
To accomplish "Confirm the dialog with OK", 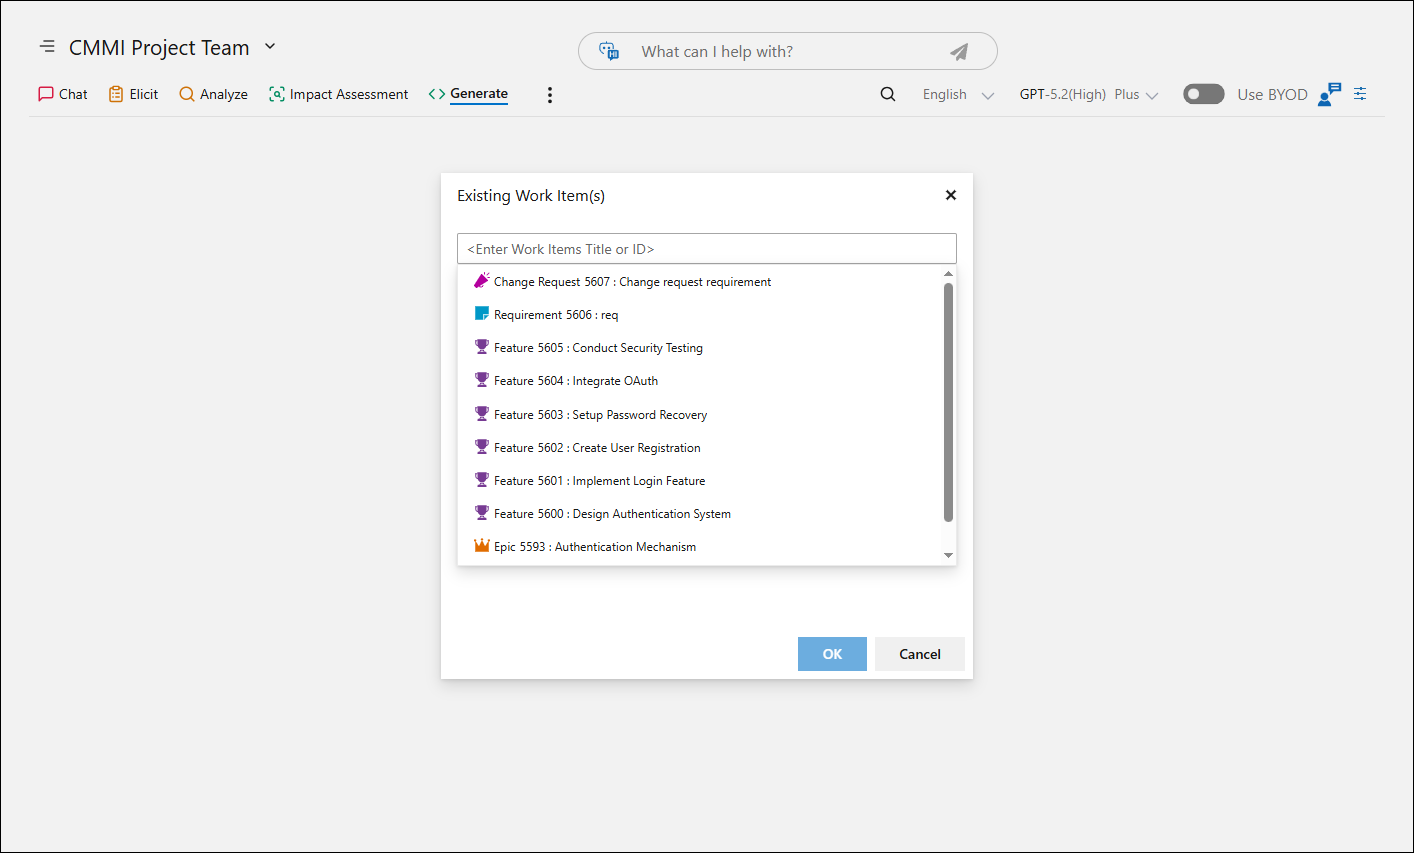I will pos(832,654).
